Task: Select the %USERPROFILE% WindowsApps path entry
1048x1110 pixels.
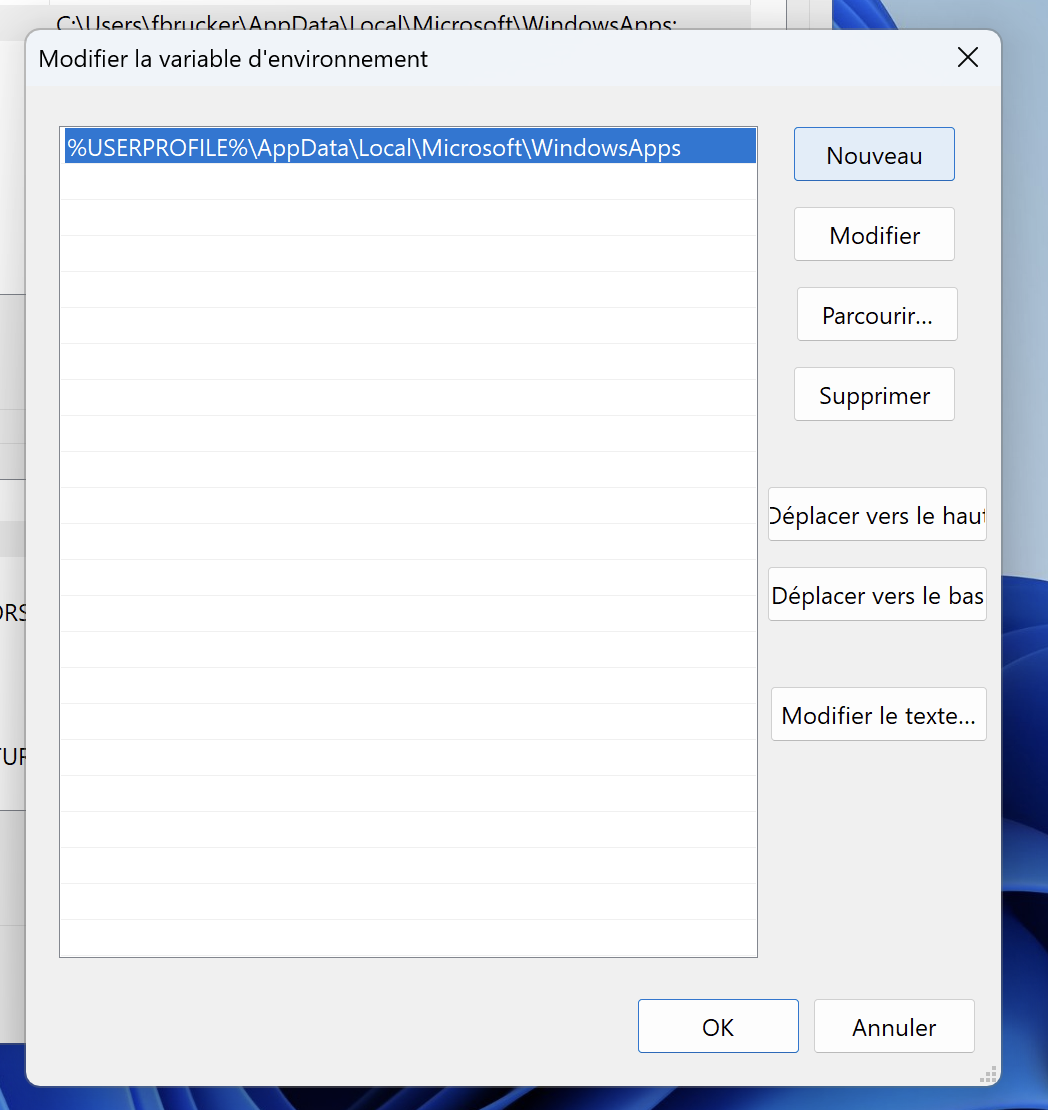Action: tap(374, 148)
